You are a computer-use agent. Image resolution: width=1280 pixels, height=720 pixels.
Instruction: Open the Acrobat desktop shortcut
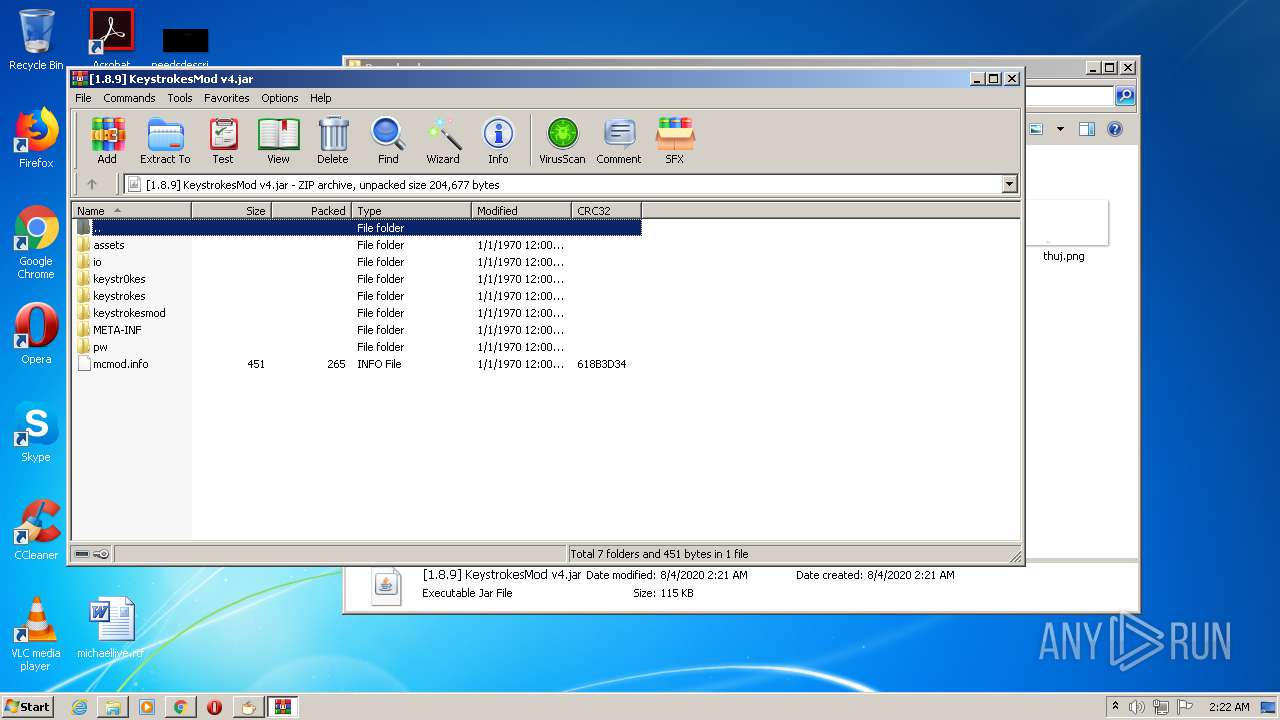pos(111,38)
